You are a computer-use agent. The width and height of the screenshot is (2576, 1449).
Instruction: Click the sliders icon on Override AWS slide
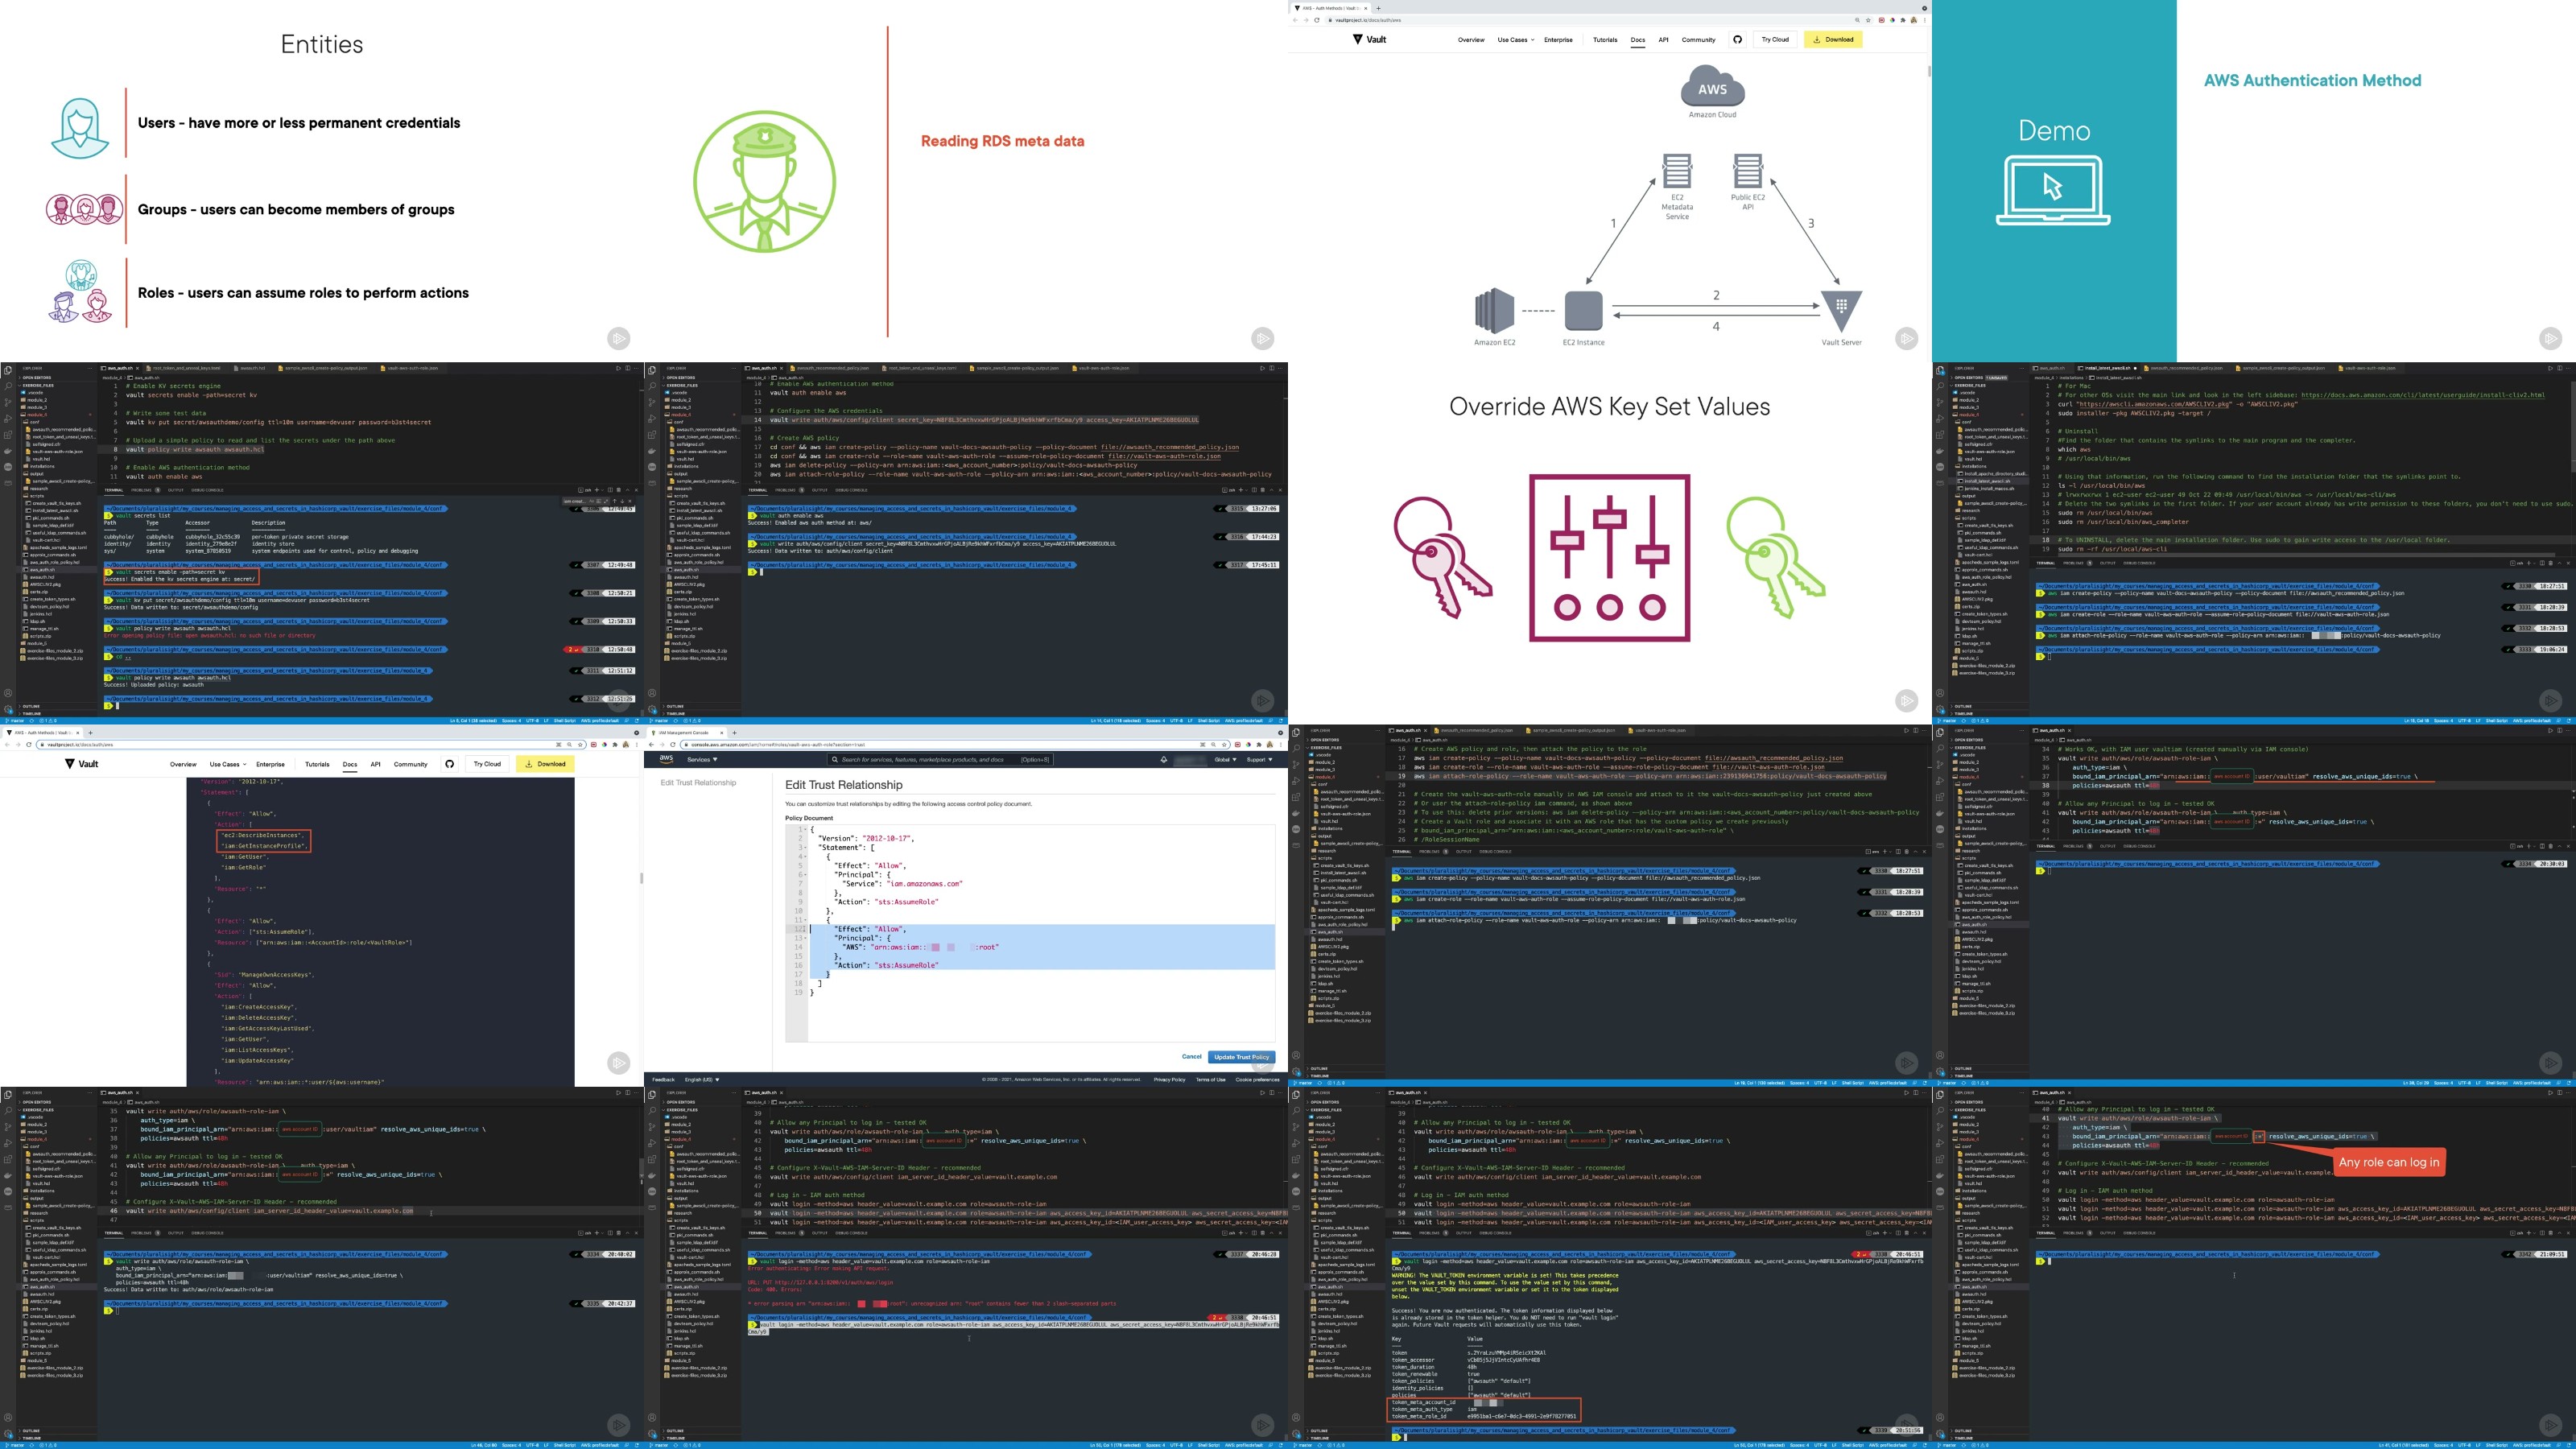[x=1609, y=557]
